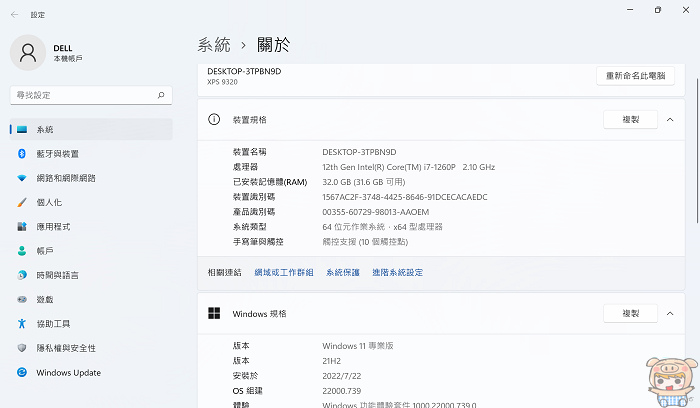Screen dimensions: 700x408
Task: Close the Settings window
Action: pos(686,10)
